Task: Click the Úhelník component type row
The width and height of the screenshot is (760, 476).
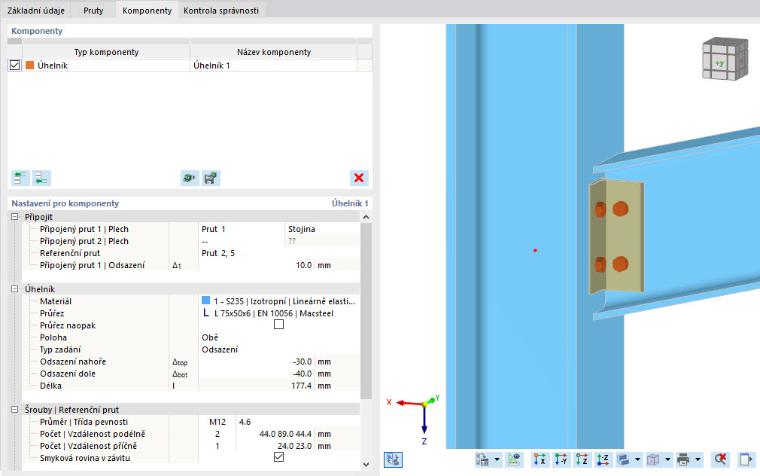Action: point(106,65)
